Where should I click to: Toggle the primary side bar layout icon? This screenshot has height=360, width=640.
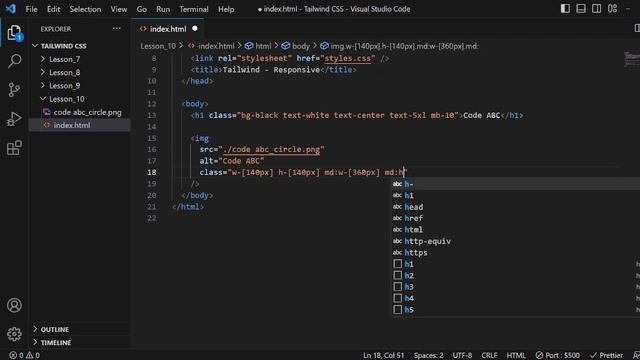[565, 9]
